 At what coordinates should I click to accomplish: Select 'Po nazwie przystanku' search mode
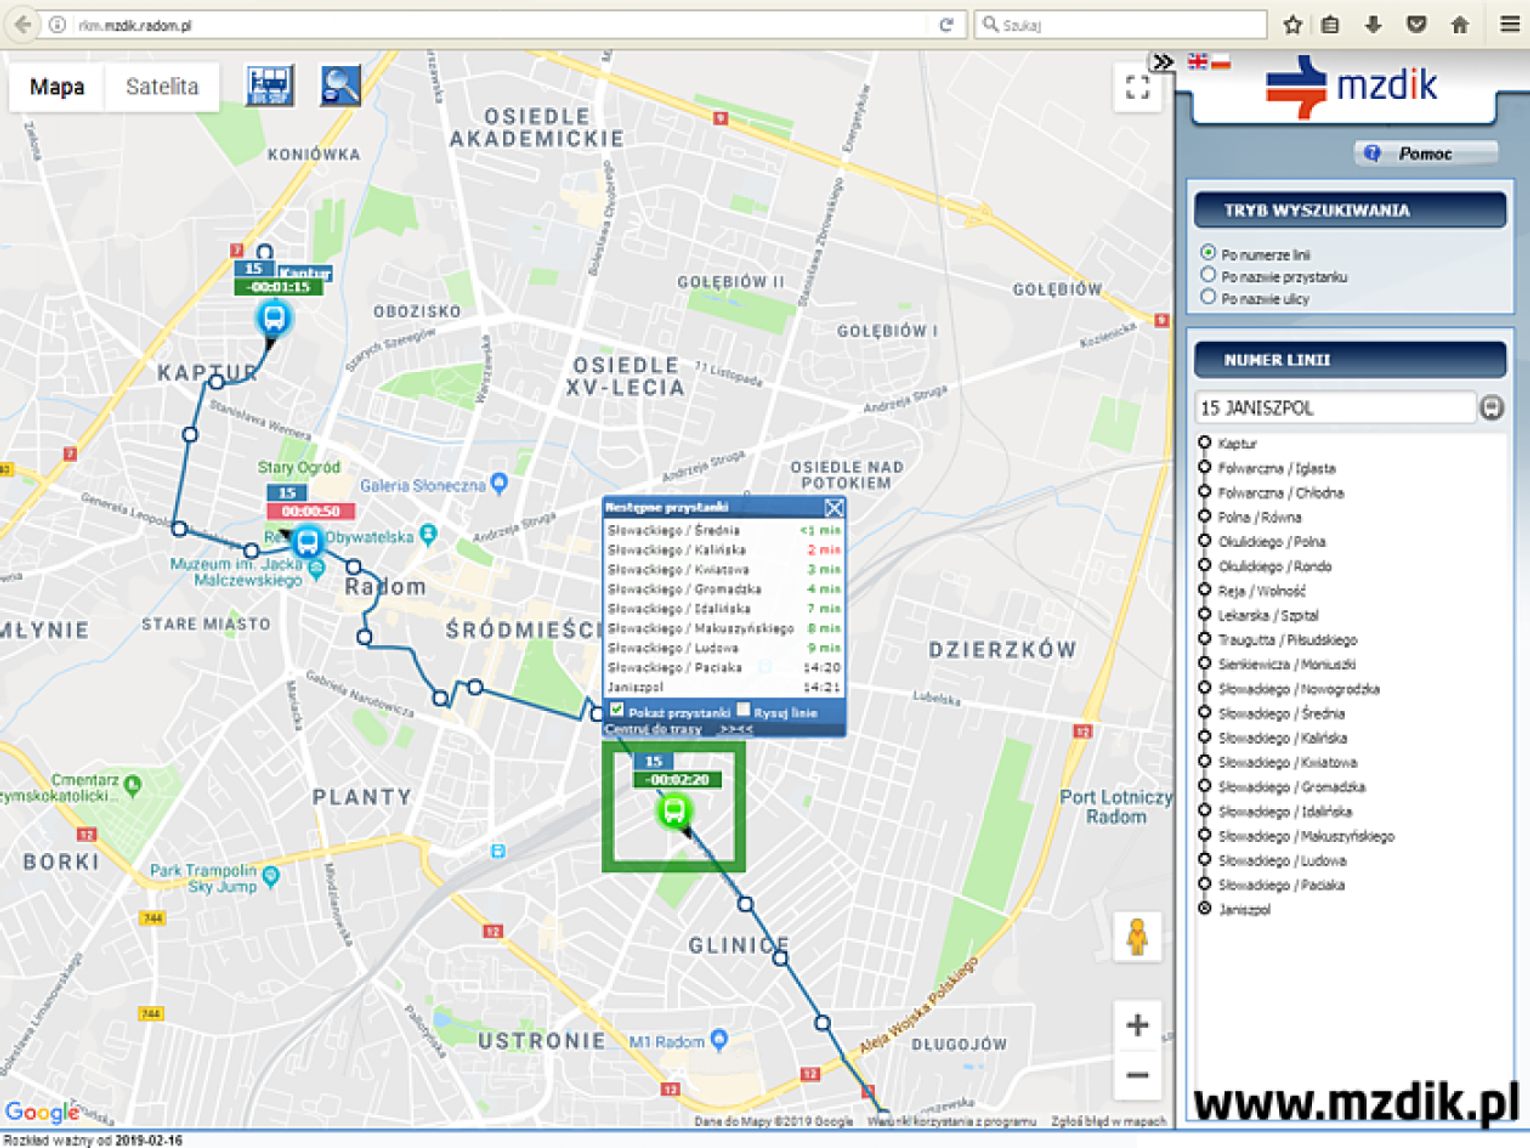click(1208, 276)
